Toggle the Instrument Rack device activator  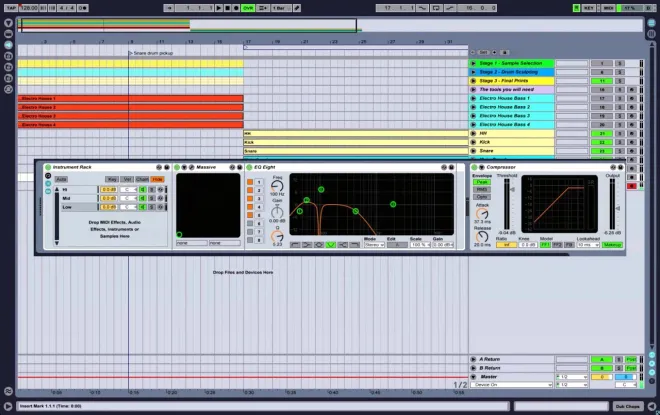[48, 168]
